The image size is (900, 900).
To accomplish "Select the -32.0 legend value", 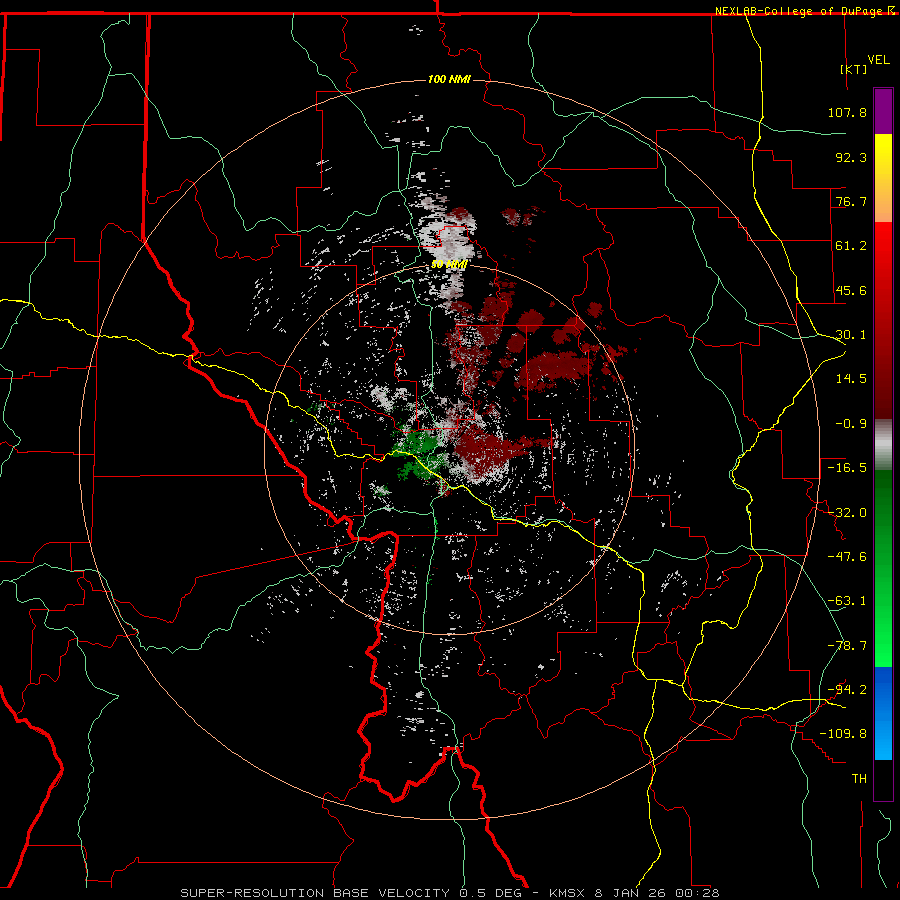I will [x=847, y=513].
